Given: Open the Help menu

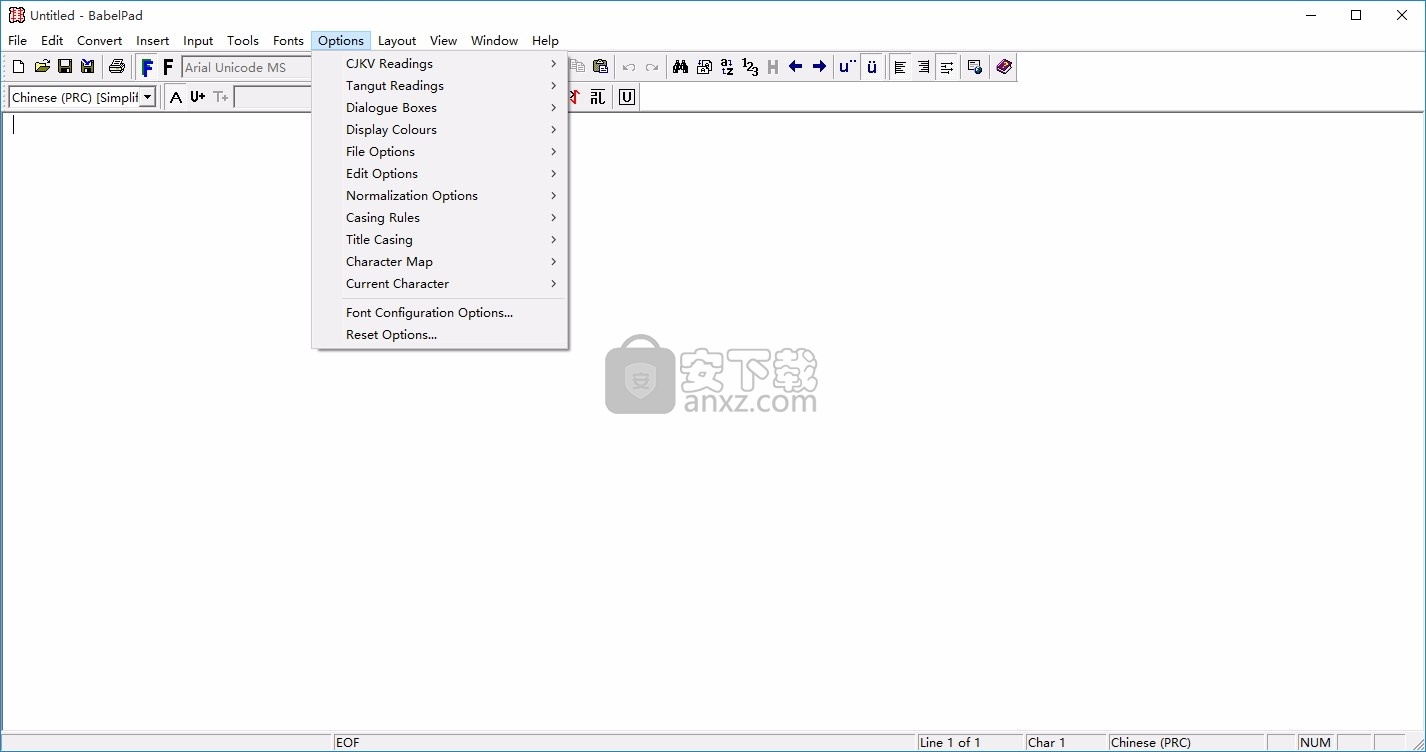Looking at the screenshot, I should (x=545, y=41).
